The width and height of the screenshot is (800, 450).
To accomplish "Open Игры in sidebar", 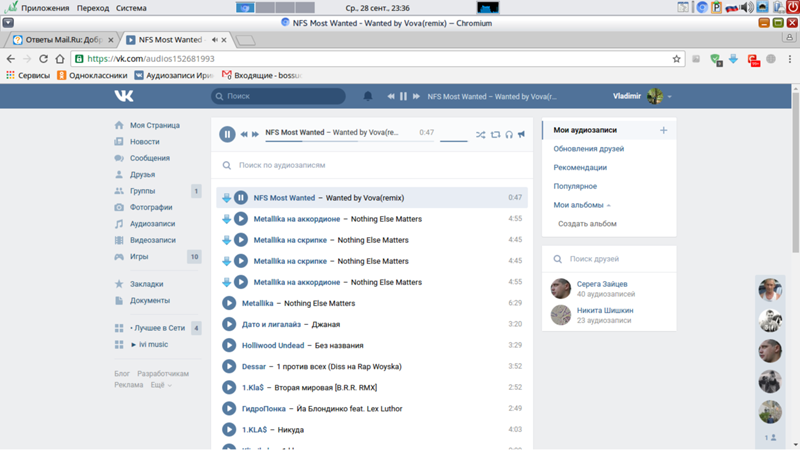I will [139, 257].
